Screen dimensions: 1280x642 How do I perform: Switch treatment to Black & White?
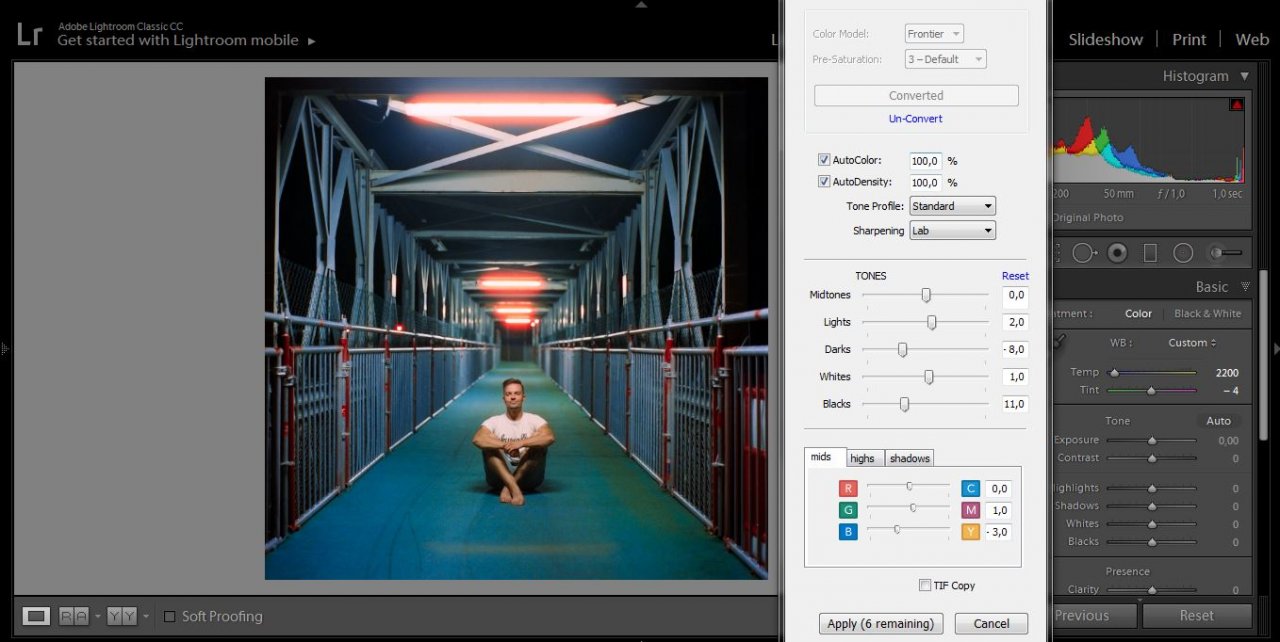point(1207,313)
